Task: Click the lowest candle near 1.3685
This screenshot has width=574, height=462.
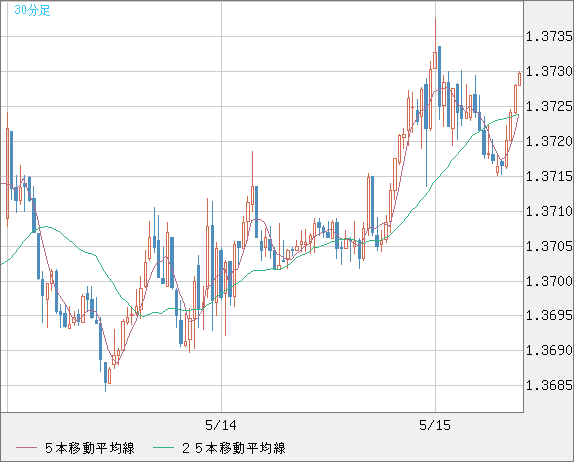Action: [x=105, y=376]
